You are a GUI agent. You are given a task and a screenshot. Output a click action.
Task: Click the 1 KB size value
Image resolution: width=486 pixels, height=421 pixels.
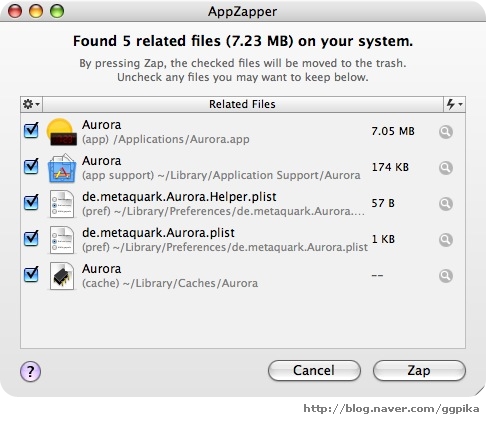[383, 239]
